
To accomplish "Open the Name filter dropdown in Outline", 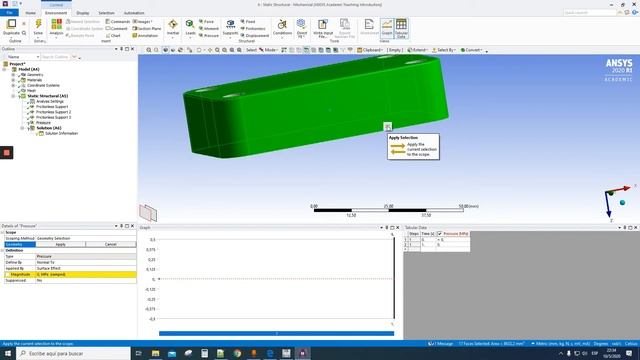I will pyautogui.click(x=23, y=57).
